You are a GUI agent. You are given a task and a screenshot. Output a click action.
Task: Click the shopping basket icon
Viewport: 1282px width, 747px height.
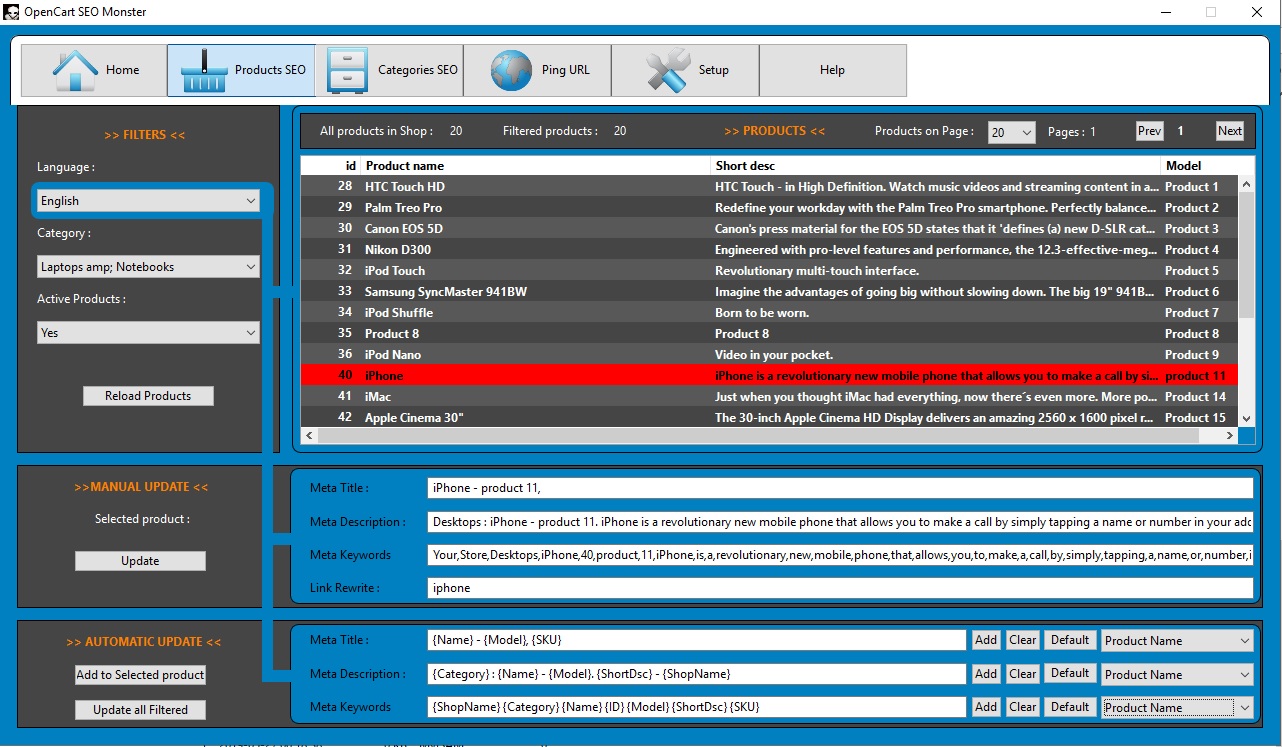204,71
